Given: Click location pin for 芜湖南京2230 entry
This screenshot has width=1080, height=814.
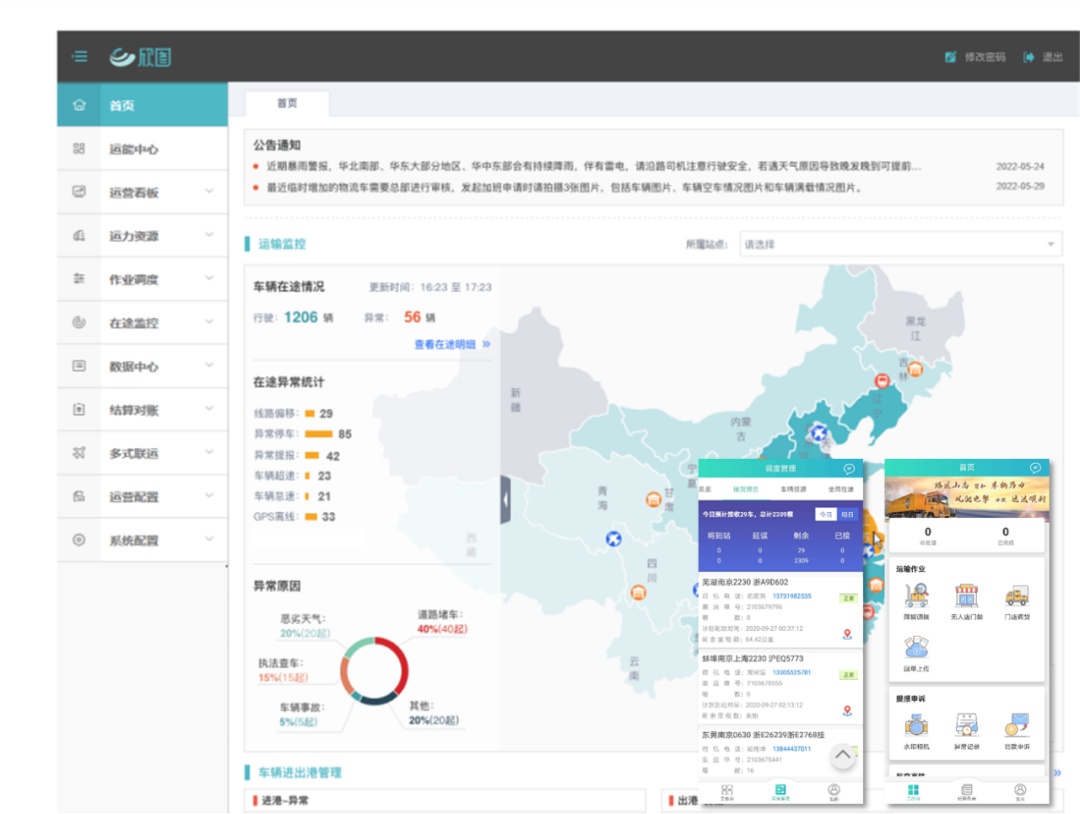Looking at the screenshot, I should [x=847, y=634].
